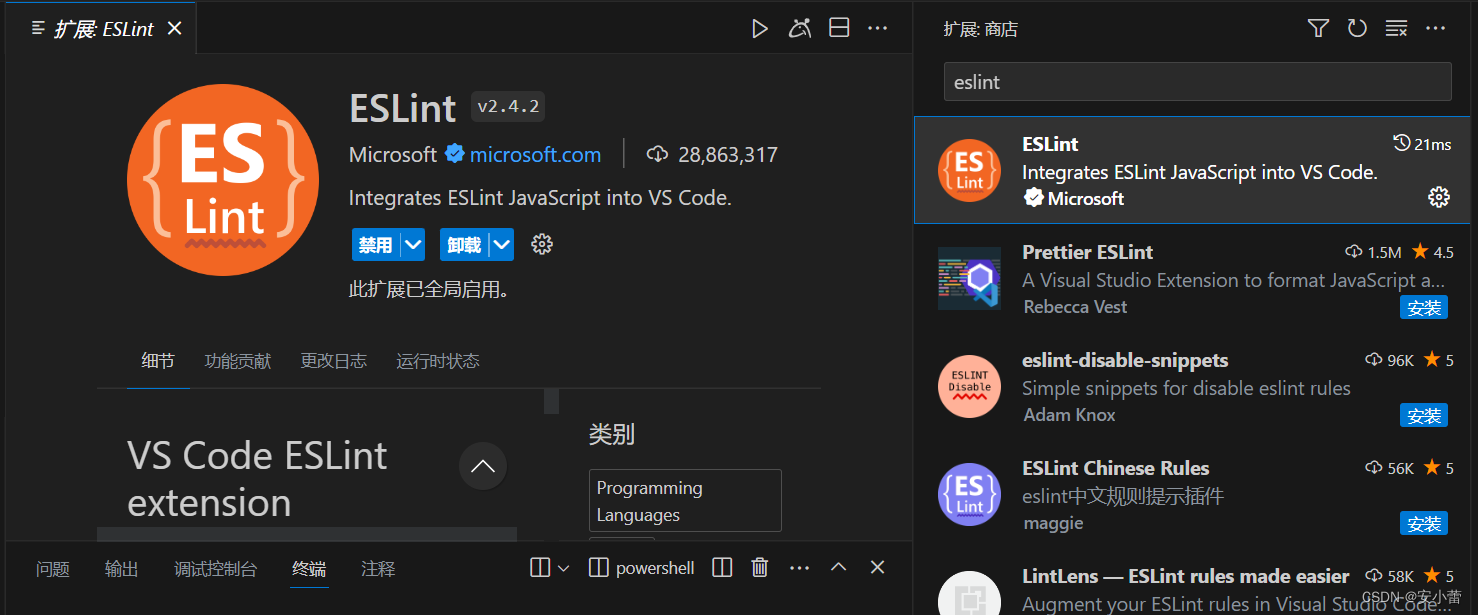Click the extension search box containing eslint

(x=1197, y=82)
